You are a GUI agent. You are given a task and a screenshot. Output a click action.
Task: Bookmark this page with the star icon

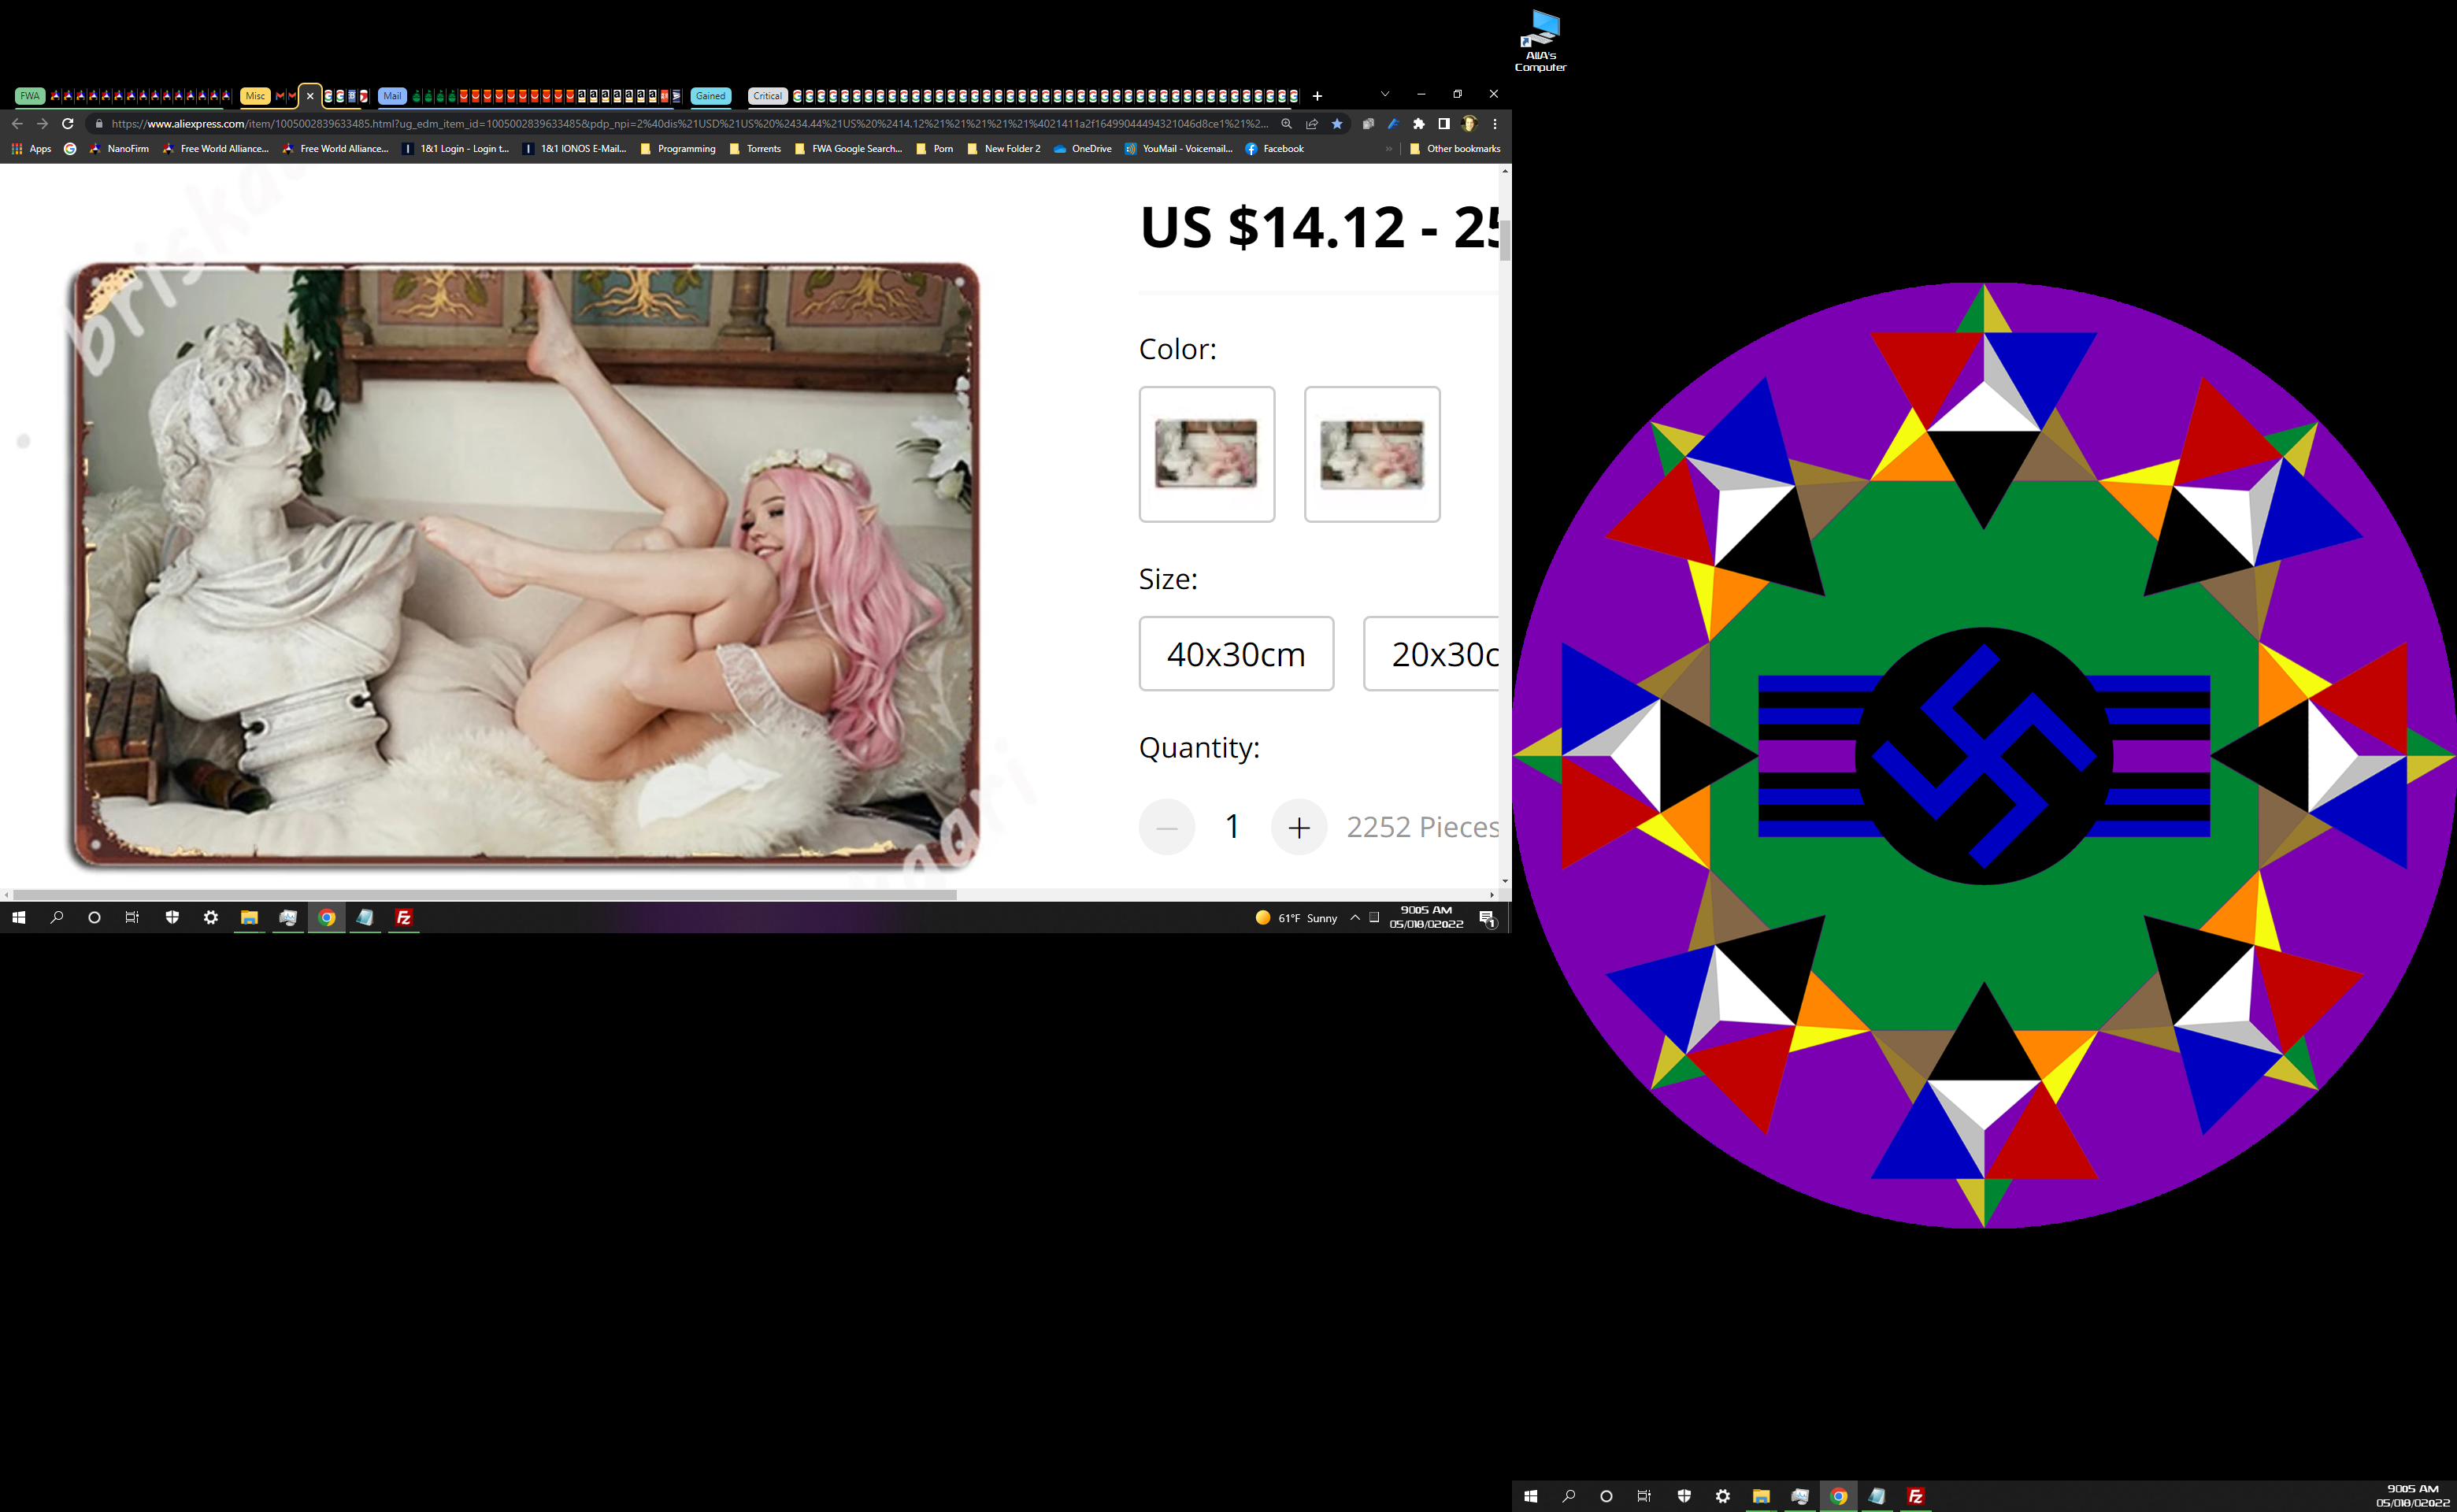1337,124
